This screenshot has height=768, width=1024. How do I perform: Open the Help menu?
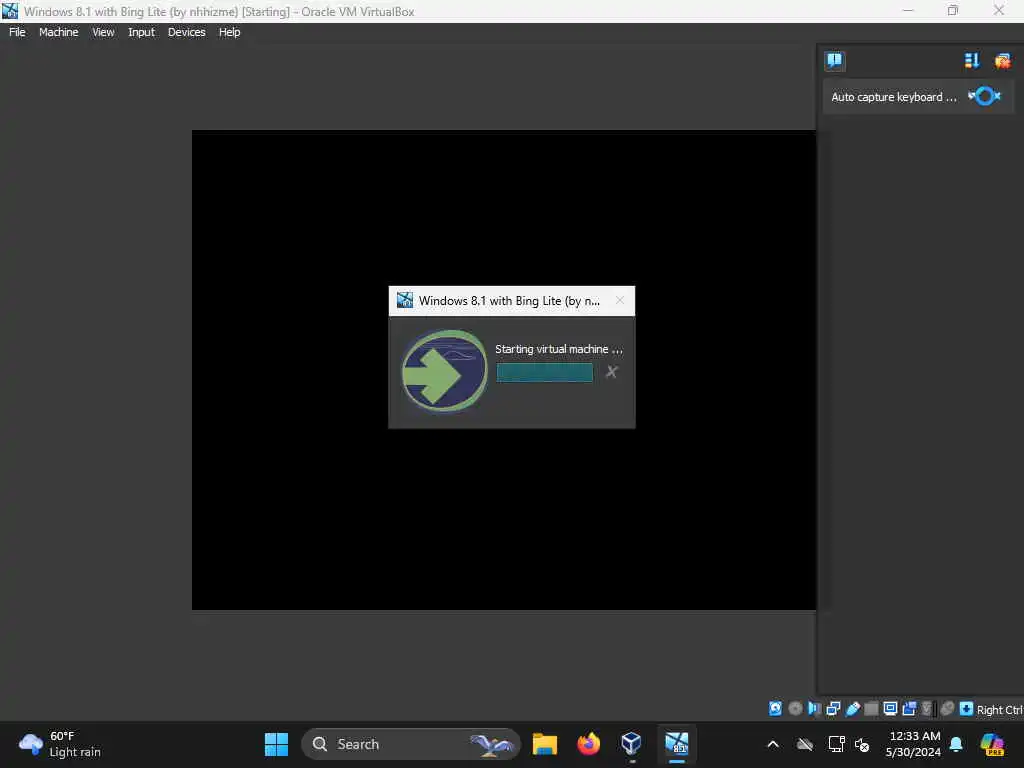click(229, 32)
